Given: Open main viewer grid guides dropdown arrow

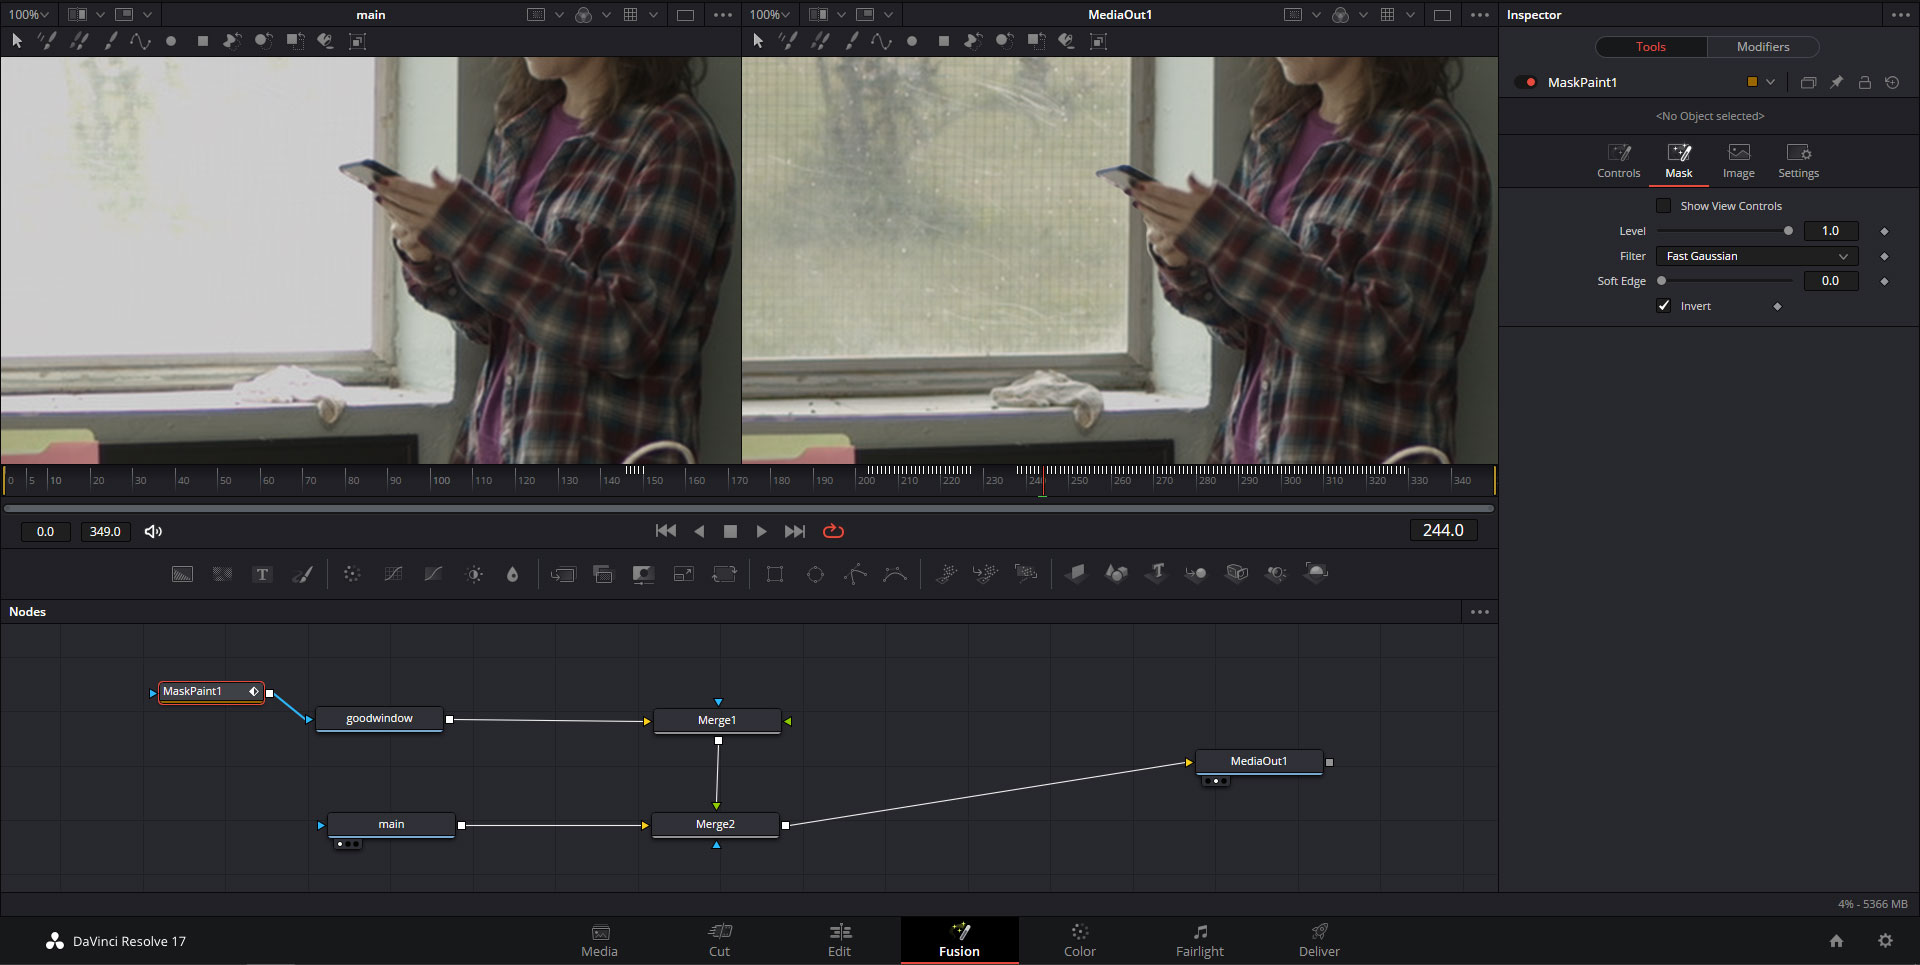Looking at the screenshot, I should [x=653, y=15].
